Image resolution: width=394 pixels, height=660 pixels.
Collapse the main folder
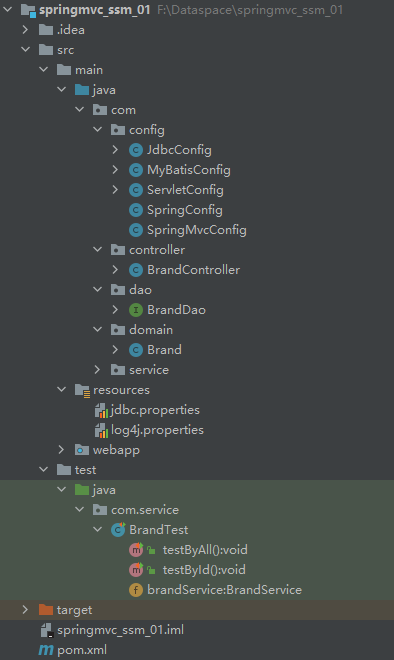(44, 69)
